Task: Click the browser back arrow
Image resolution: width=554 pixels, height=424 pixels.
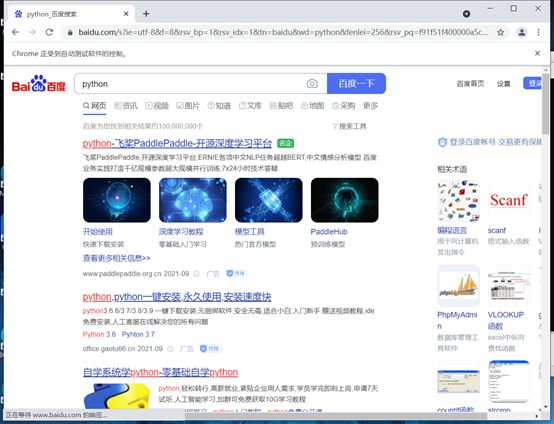Action: pos(15,32)
